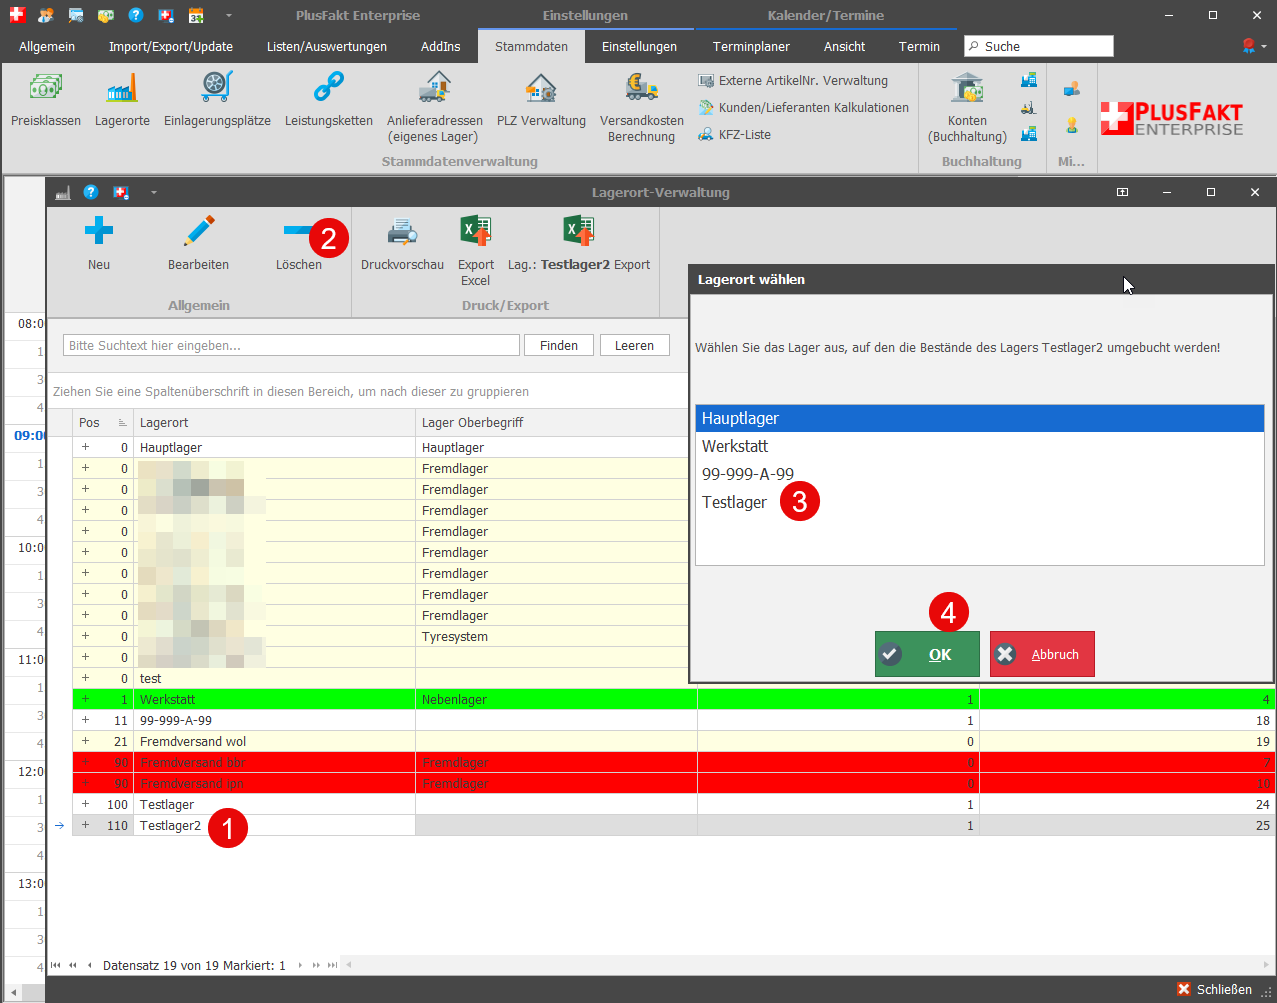
Task: Expand the Testlager2 row
Action: point(85,825)
